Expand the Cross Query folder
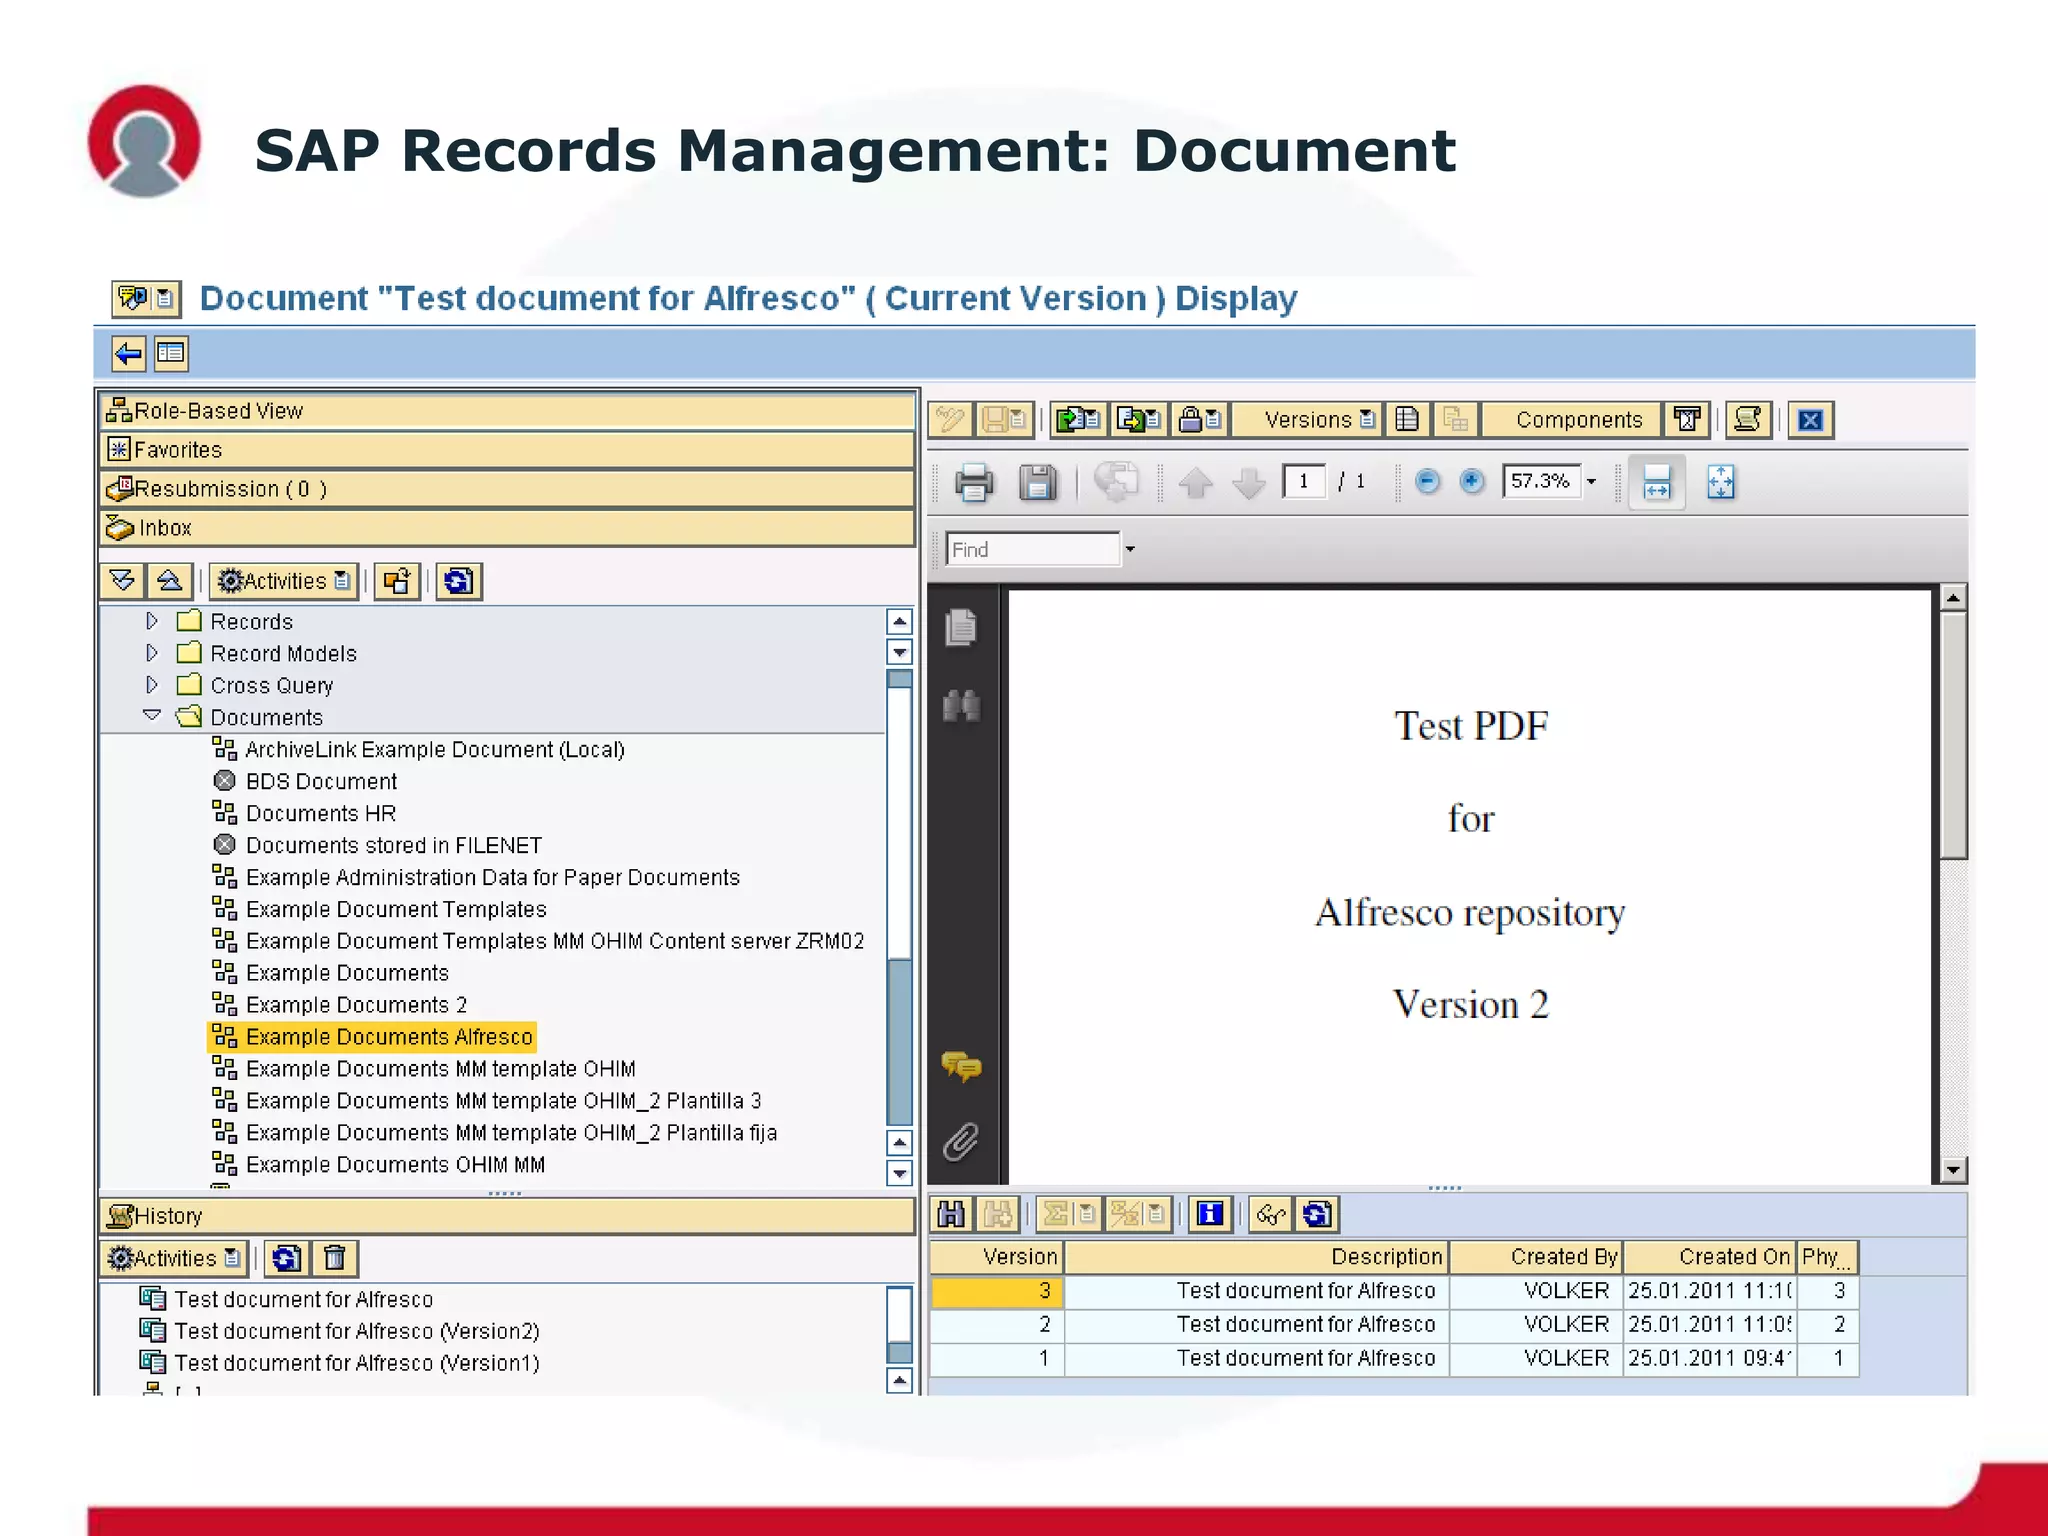 coord(152,685)
